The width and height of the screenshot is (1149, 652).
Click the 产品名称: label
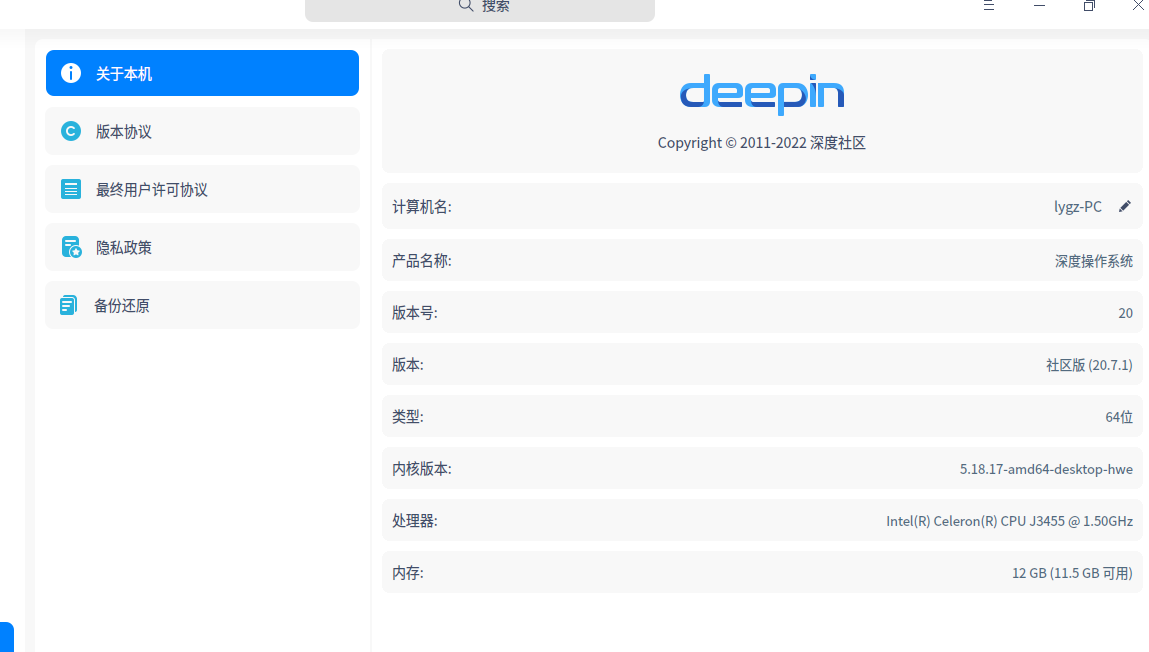(x=422, y=261)
